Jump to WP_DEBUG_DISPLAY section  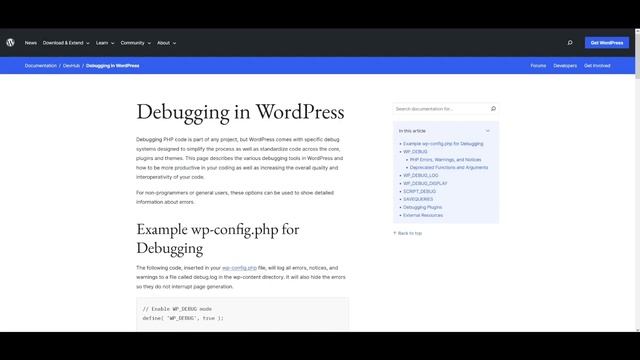[x=425, y=183]
